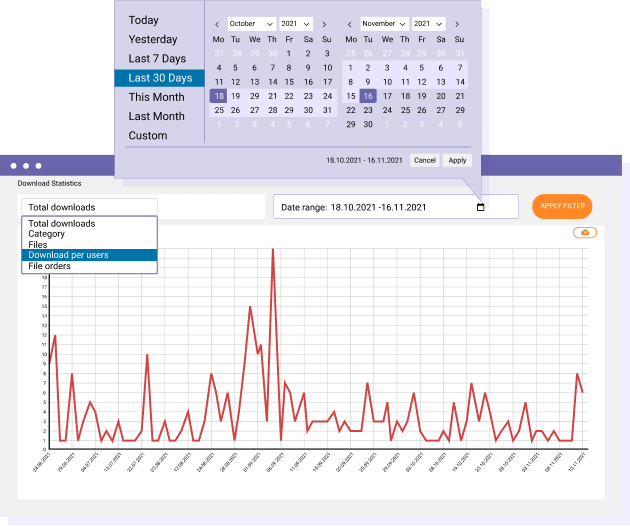Pick October 13 in the calendar
630x526 pixels.
(x=255, y=82)
